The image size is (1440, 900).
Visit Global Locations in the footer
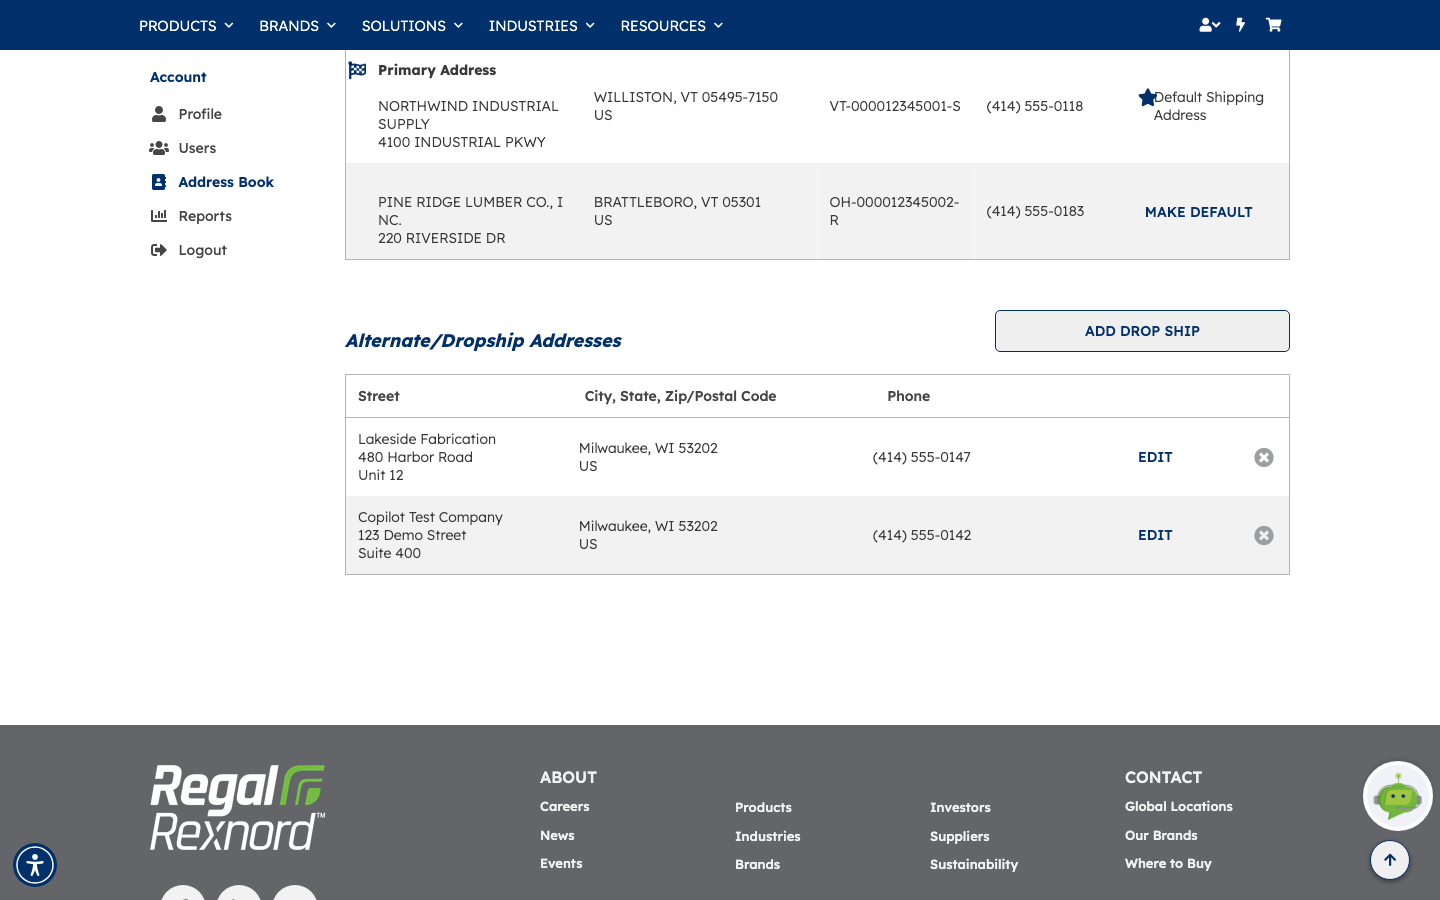(x=1179, y=806)
